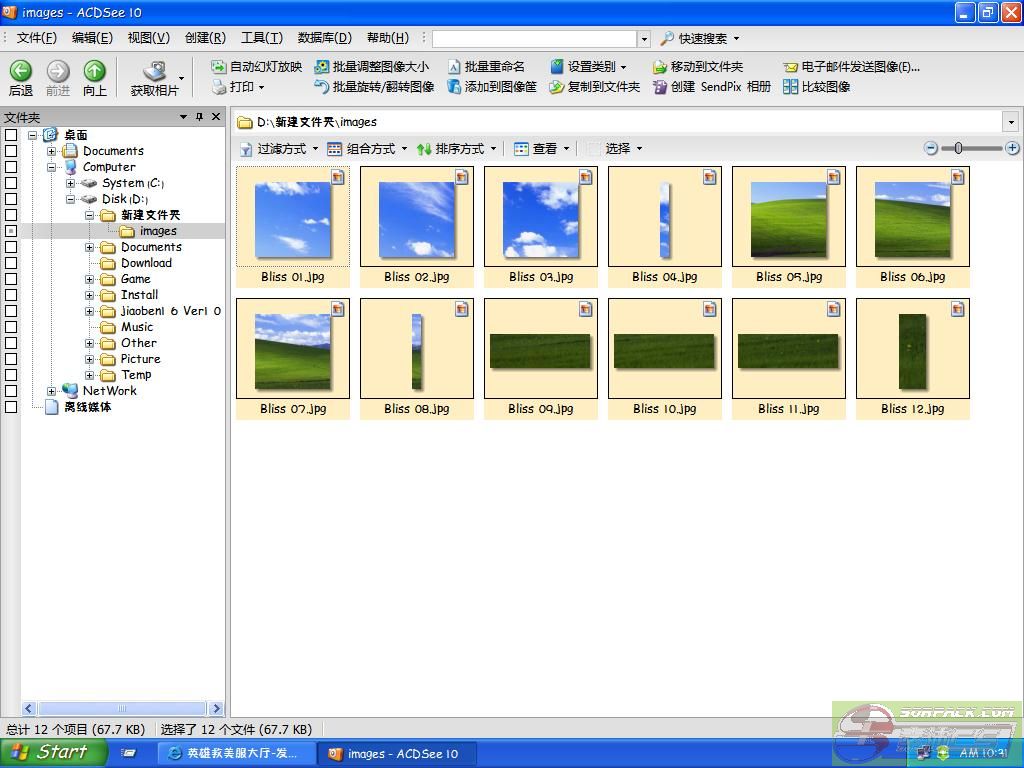Open the 编辑(E) menu

point(92,39)
